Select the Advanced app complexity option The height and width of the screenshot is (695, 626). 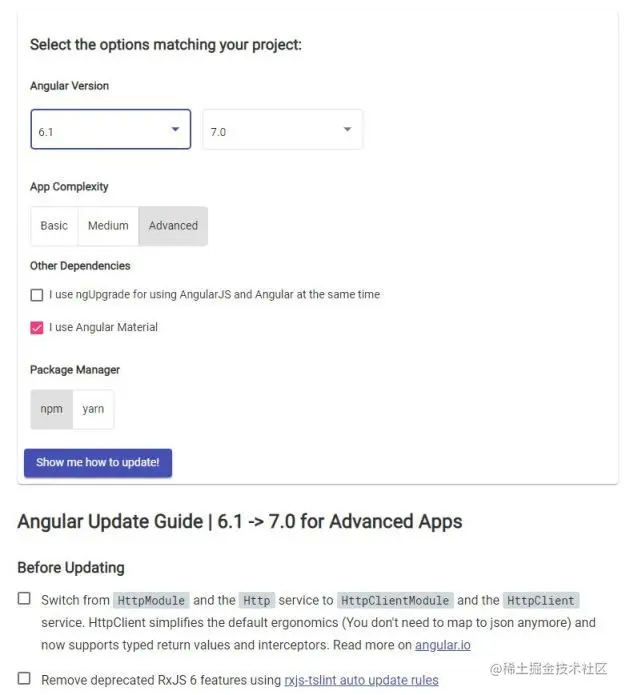coord(173,226)
